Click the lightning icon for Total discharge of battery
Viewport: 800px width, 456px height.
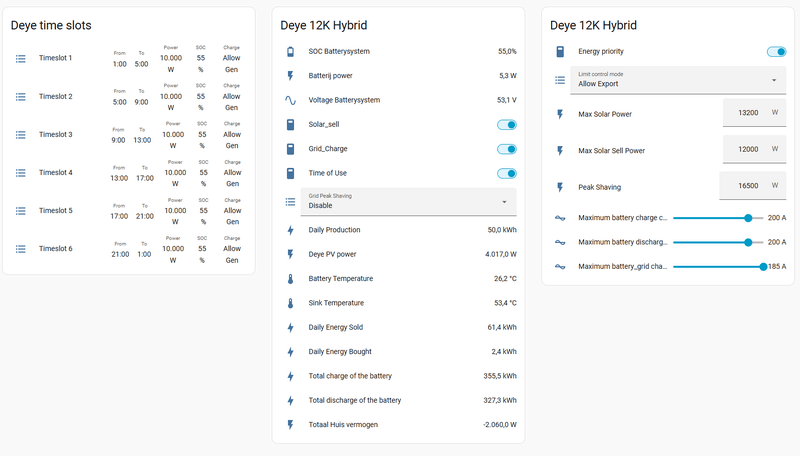pyautogui.click(x=290, y=401)
